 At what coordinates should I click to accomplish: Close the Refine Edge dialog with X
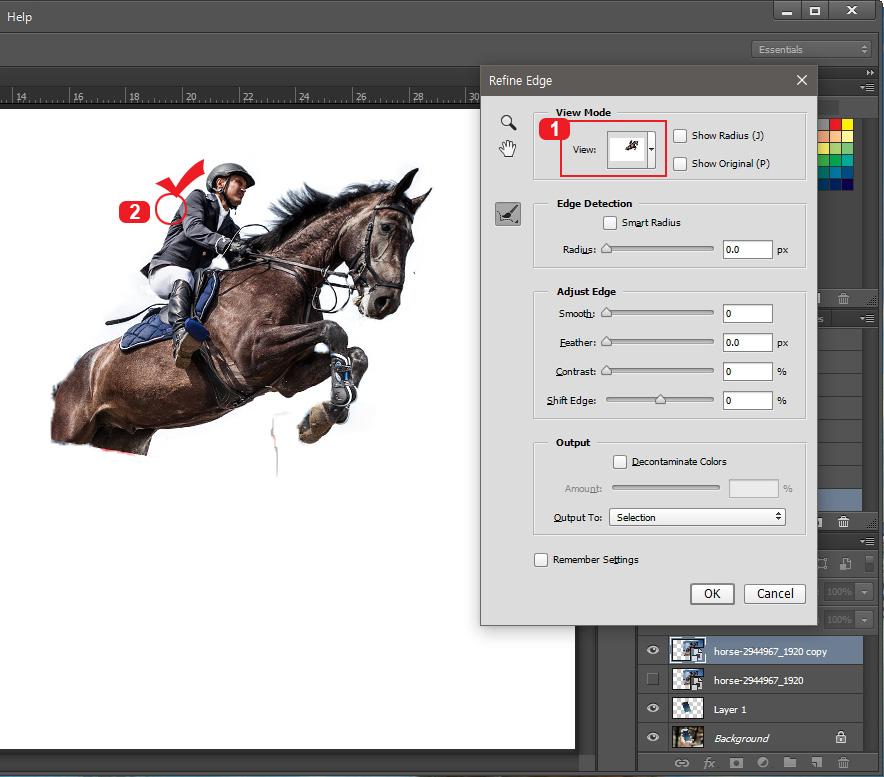coord(802,80)
